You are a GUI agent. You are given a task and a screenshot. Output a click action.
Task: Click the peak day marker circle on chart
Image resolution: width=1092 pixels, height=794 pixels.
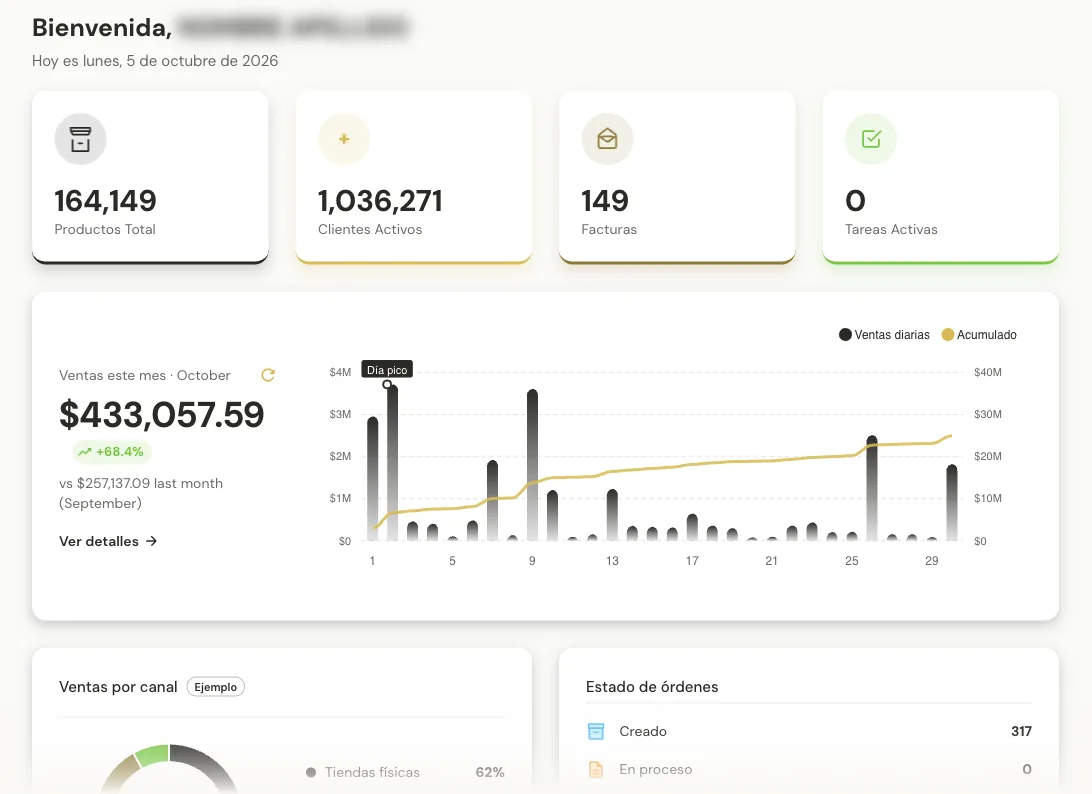click(387, 384)
